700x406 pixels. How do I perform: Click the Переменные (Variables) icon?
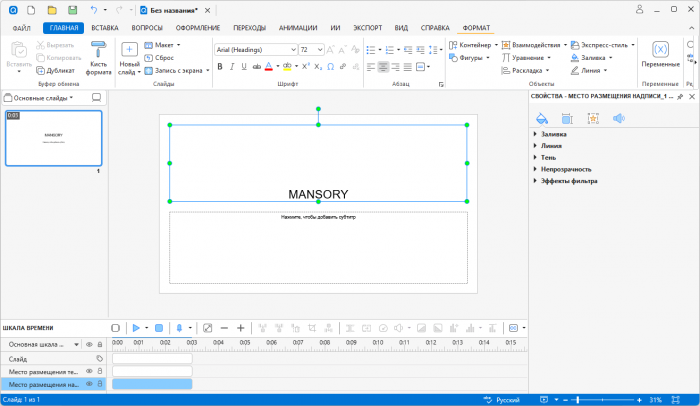click(x=660, y=49)
